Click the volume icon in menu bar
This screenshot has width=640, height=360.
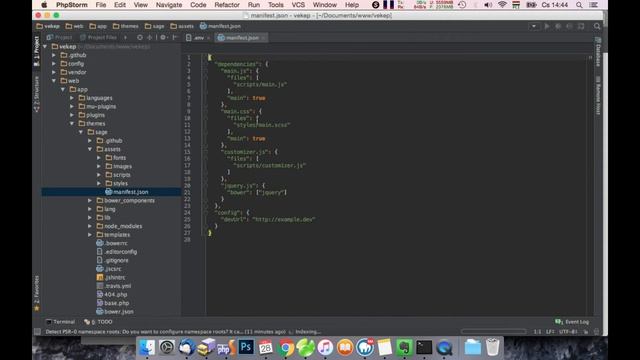coord(488,5)
